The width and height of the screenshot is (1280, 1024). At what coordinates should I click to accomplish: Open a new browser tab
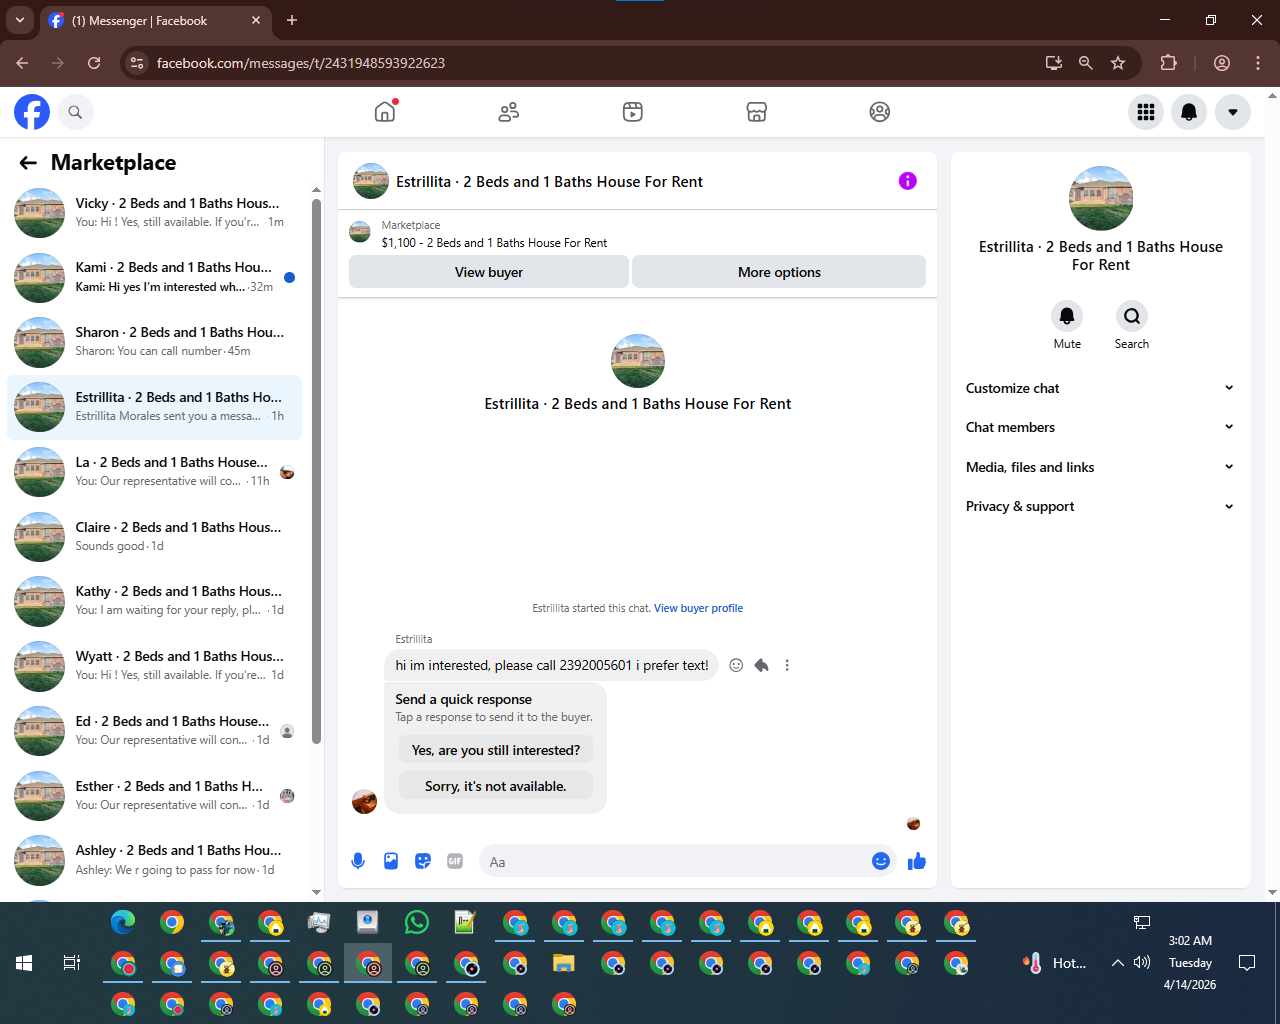click(292, 20)
